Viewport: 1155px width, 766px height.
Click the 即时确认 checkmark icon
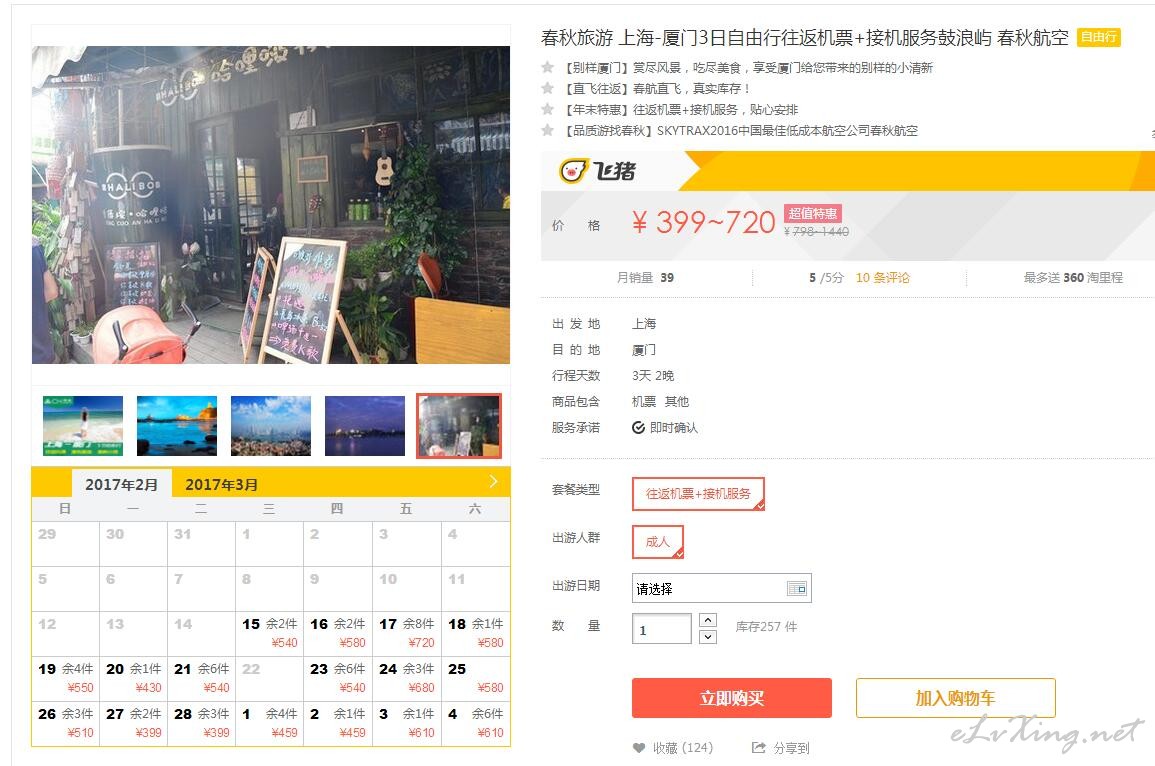pos(639,428)
